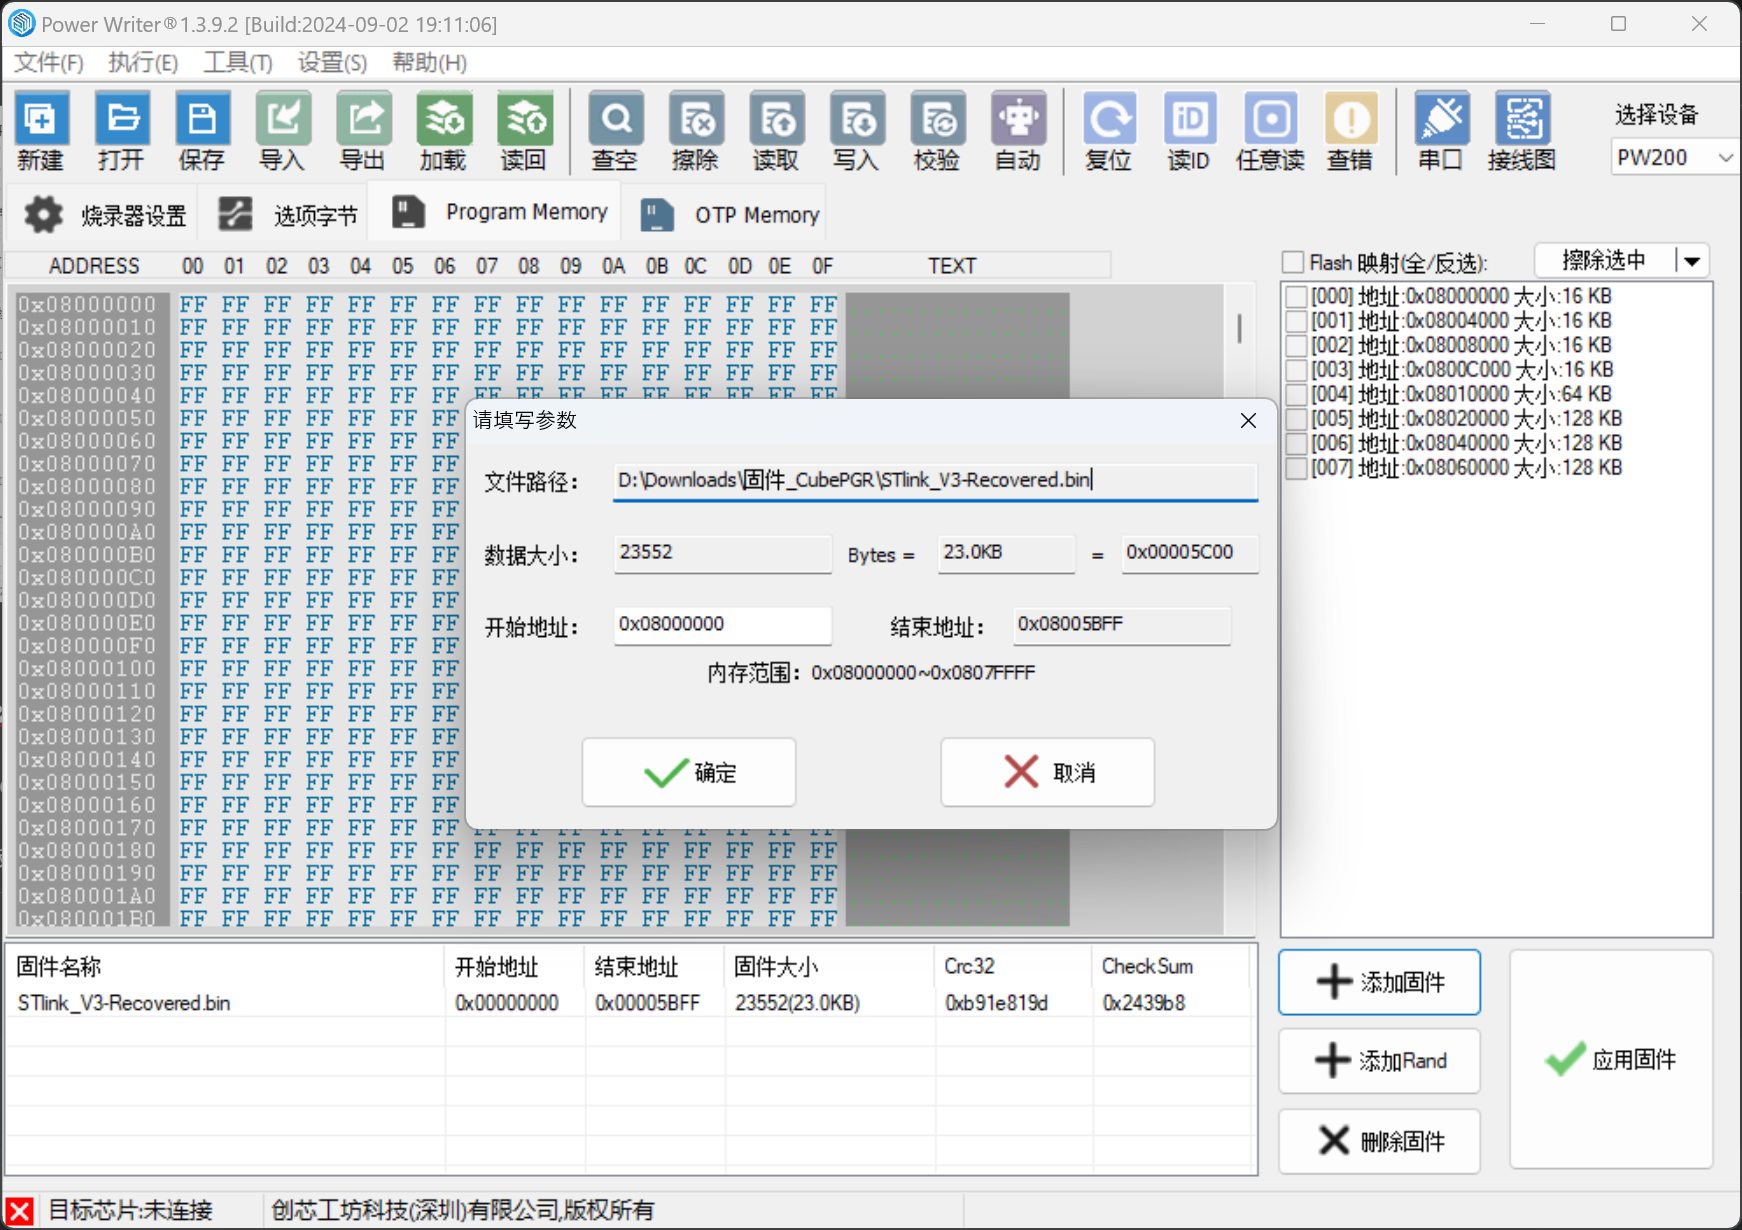Click the 添加固件 button
This screenshot has width=1742, height=1230.
[1379, 982]
